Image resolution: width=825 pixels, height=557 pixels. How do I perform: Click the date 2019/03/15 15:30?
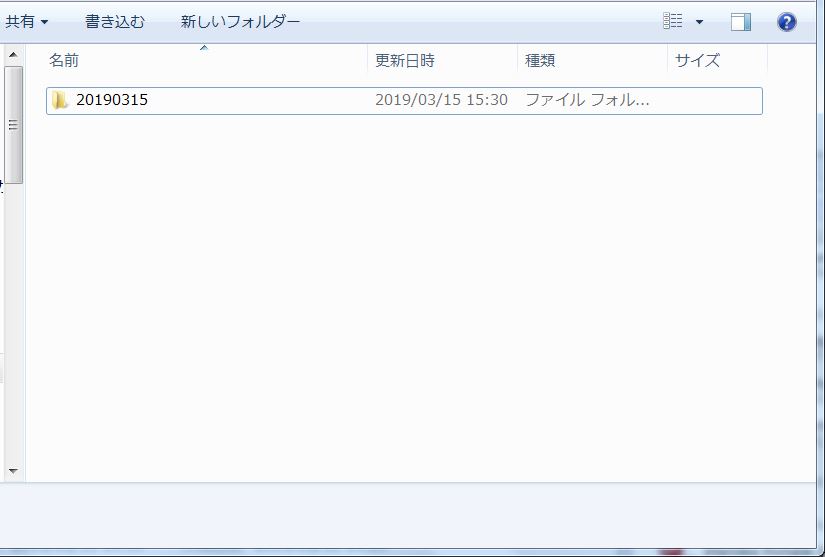point(441,100)
